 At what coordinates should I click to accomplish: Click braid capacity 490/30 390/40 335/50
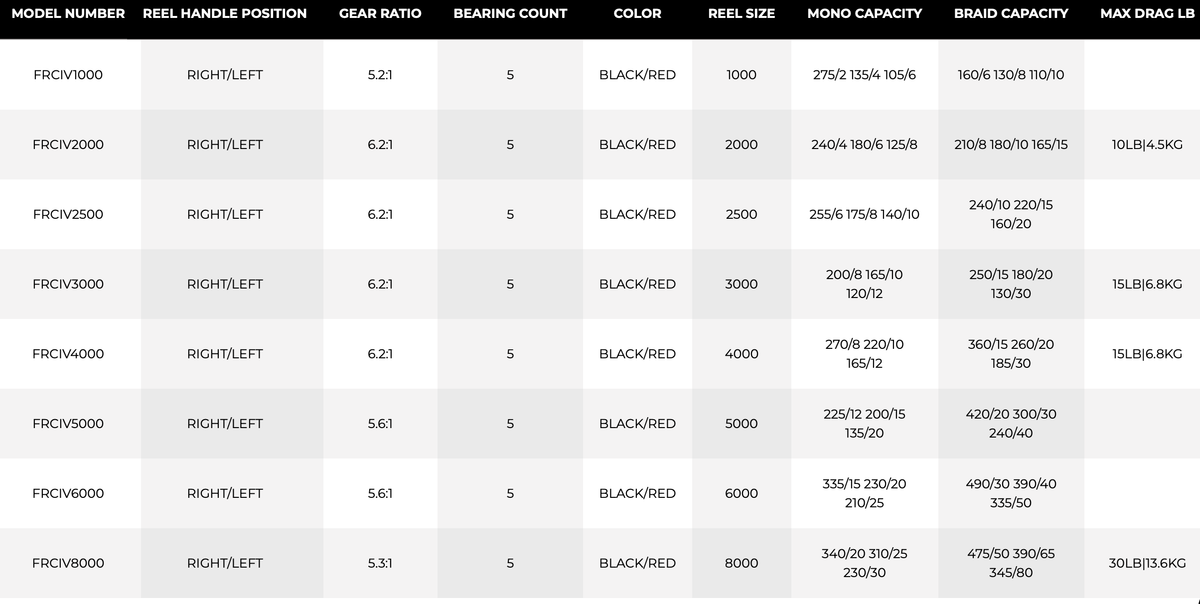coord(1011,493)
